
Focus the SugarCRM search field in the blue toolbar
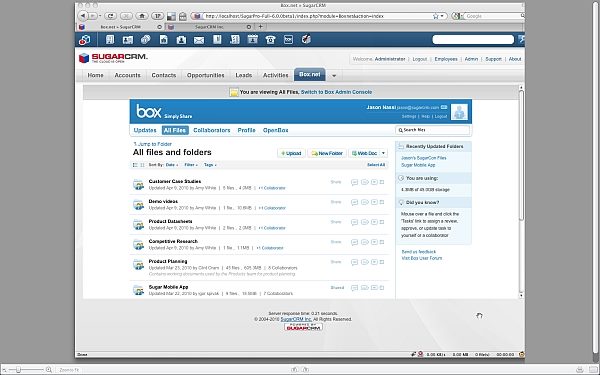coord(473,39)
